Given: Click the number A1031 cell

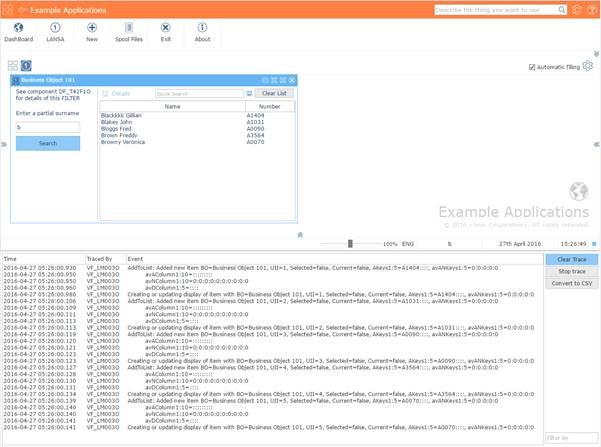Looking at the screenshot, I should coord(255,122).
